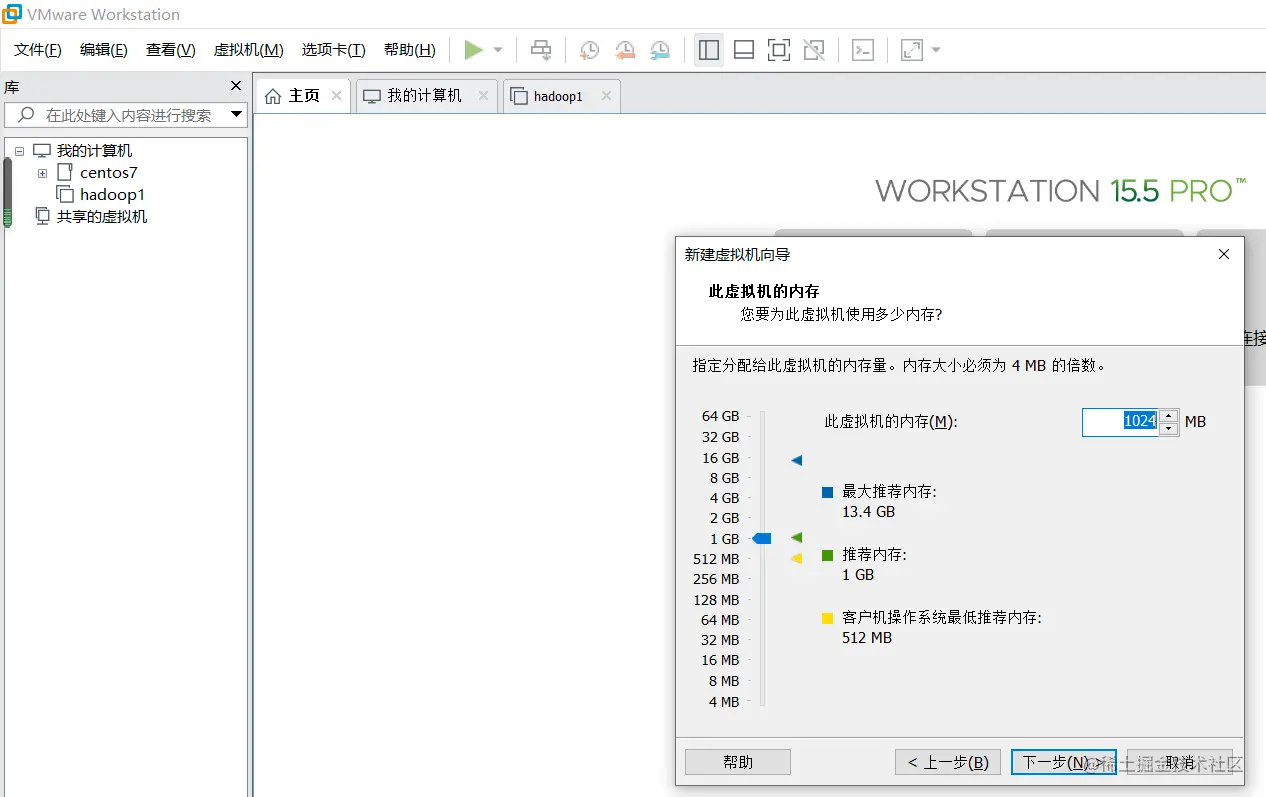Click the Send Ctrl+Alt+Del toolbar icon
Screen dimensions: 1266x797
pyautogui.click(x=541, y=50)
